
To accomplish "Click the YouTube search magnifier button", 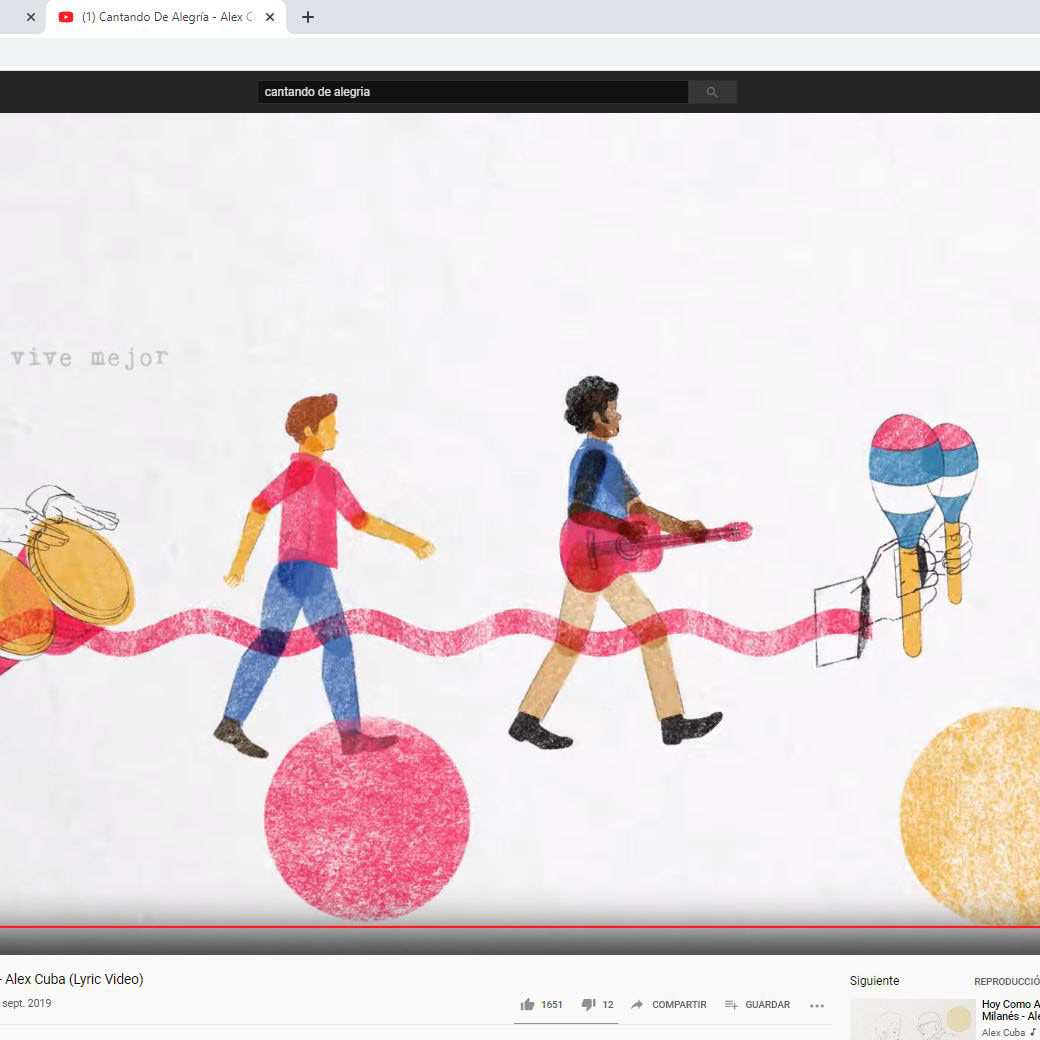I will click(x=712, y=92).
